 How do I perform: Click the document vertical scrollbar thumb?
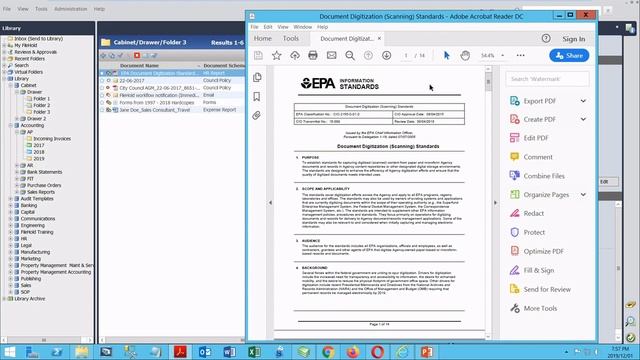(x=488, y=82)
